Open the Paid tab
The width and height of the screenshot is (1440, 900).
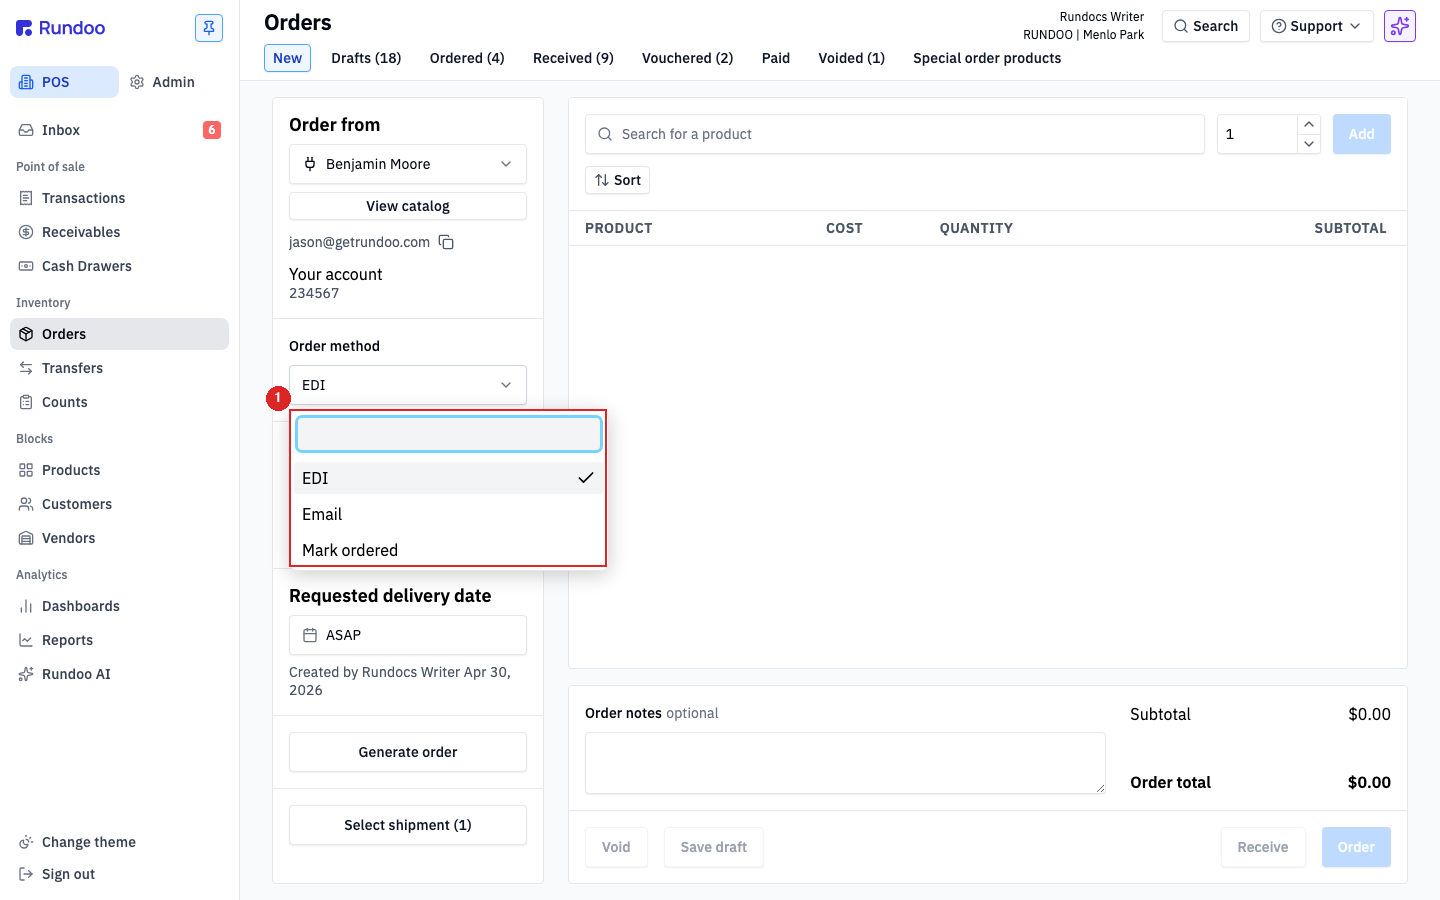tap(776, 58)
